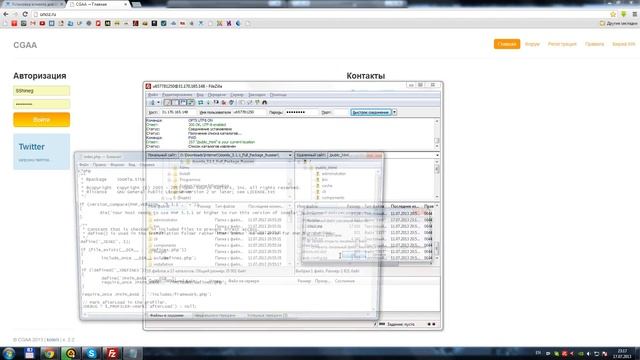Click the message log scrollbar in FileZilla
The image size is (640, 360).
437,134
